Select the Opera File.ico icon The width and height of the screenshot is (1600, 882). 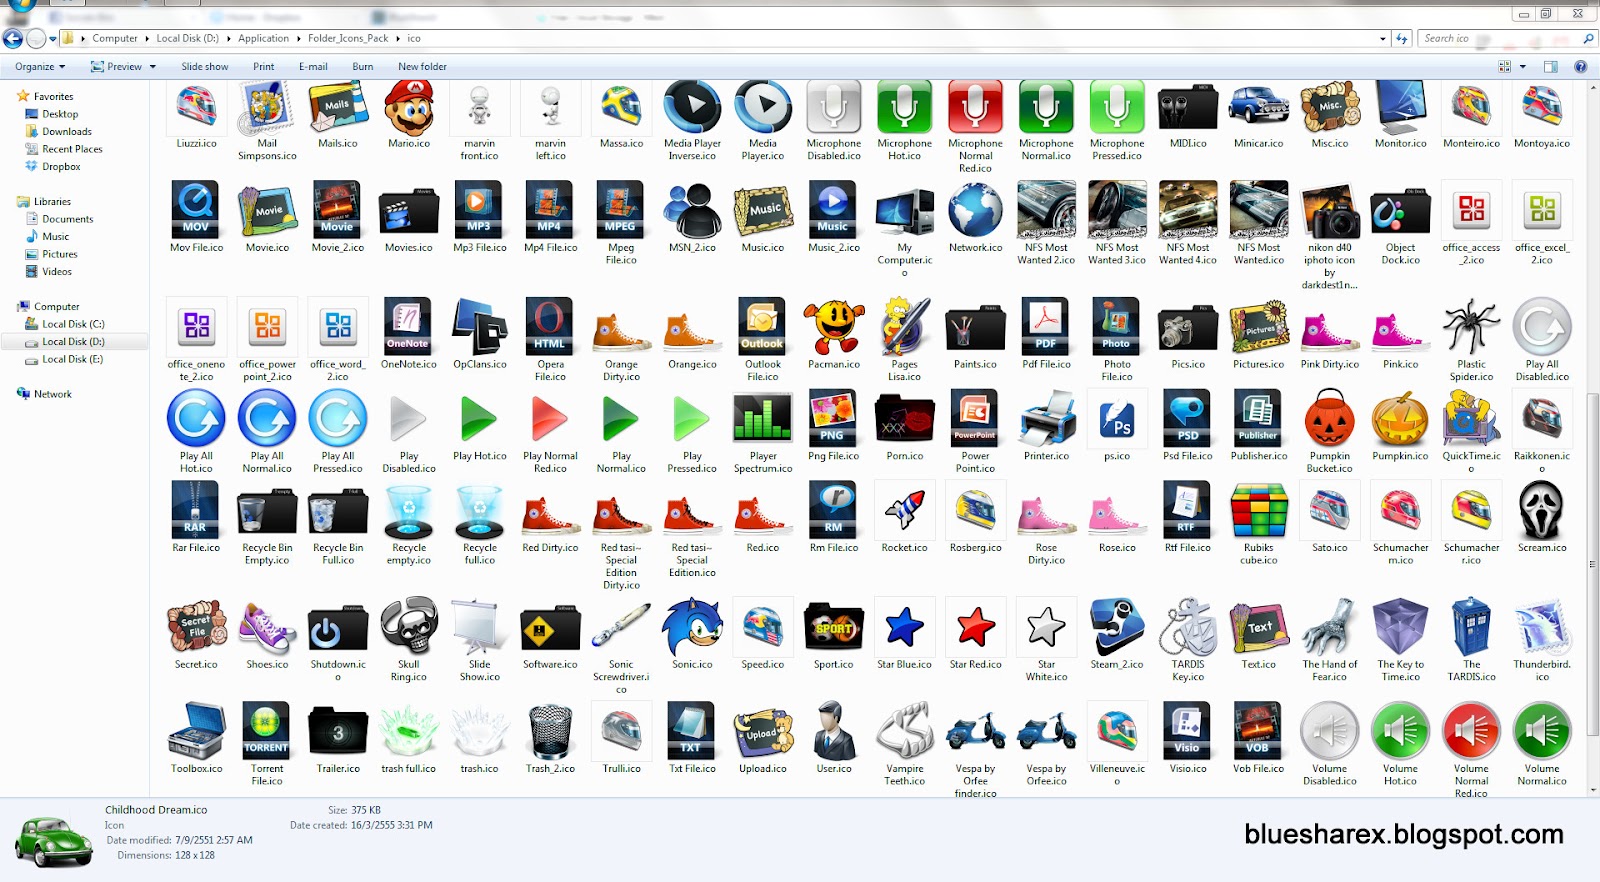(x=550, y=326)
